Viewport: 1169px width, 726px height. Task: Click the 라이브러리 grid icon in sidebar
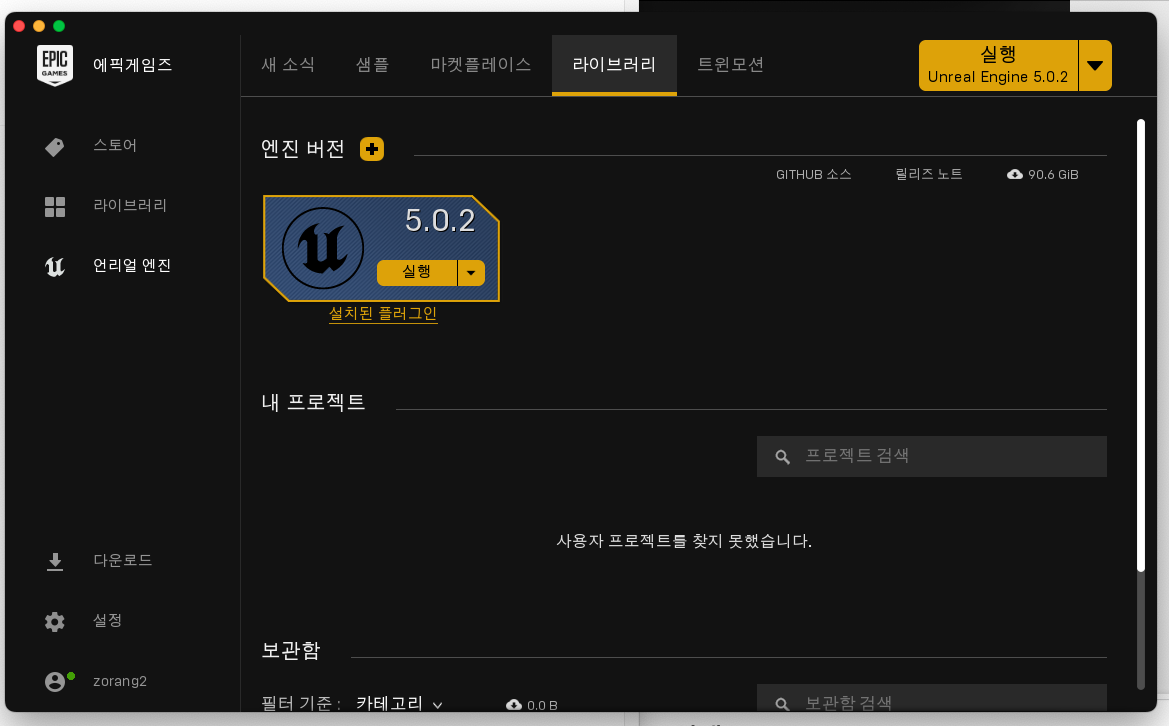click(54, 206)
